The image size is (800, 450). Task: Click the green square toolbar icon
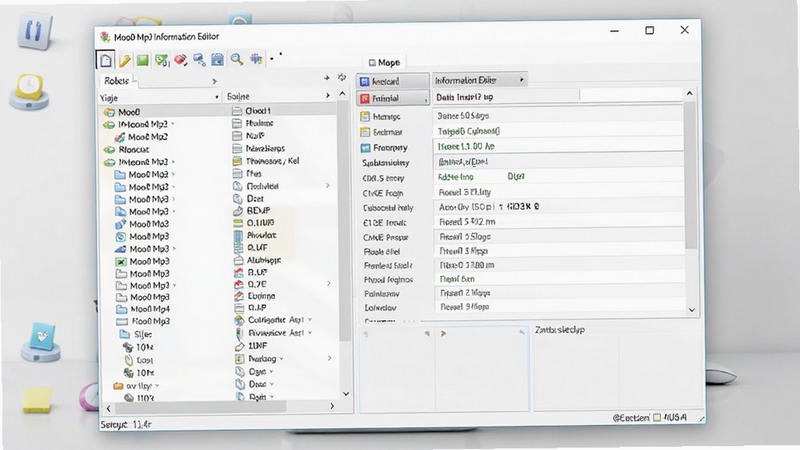(x=142, y=60)
